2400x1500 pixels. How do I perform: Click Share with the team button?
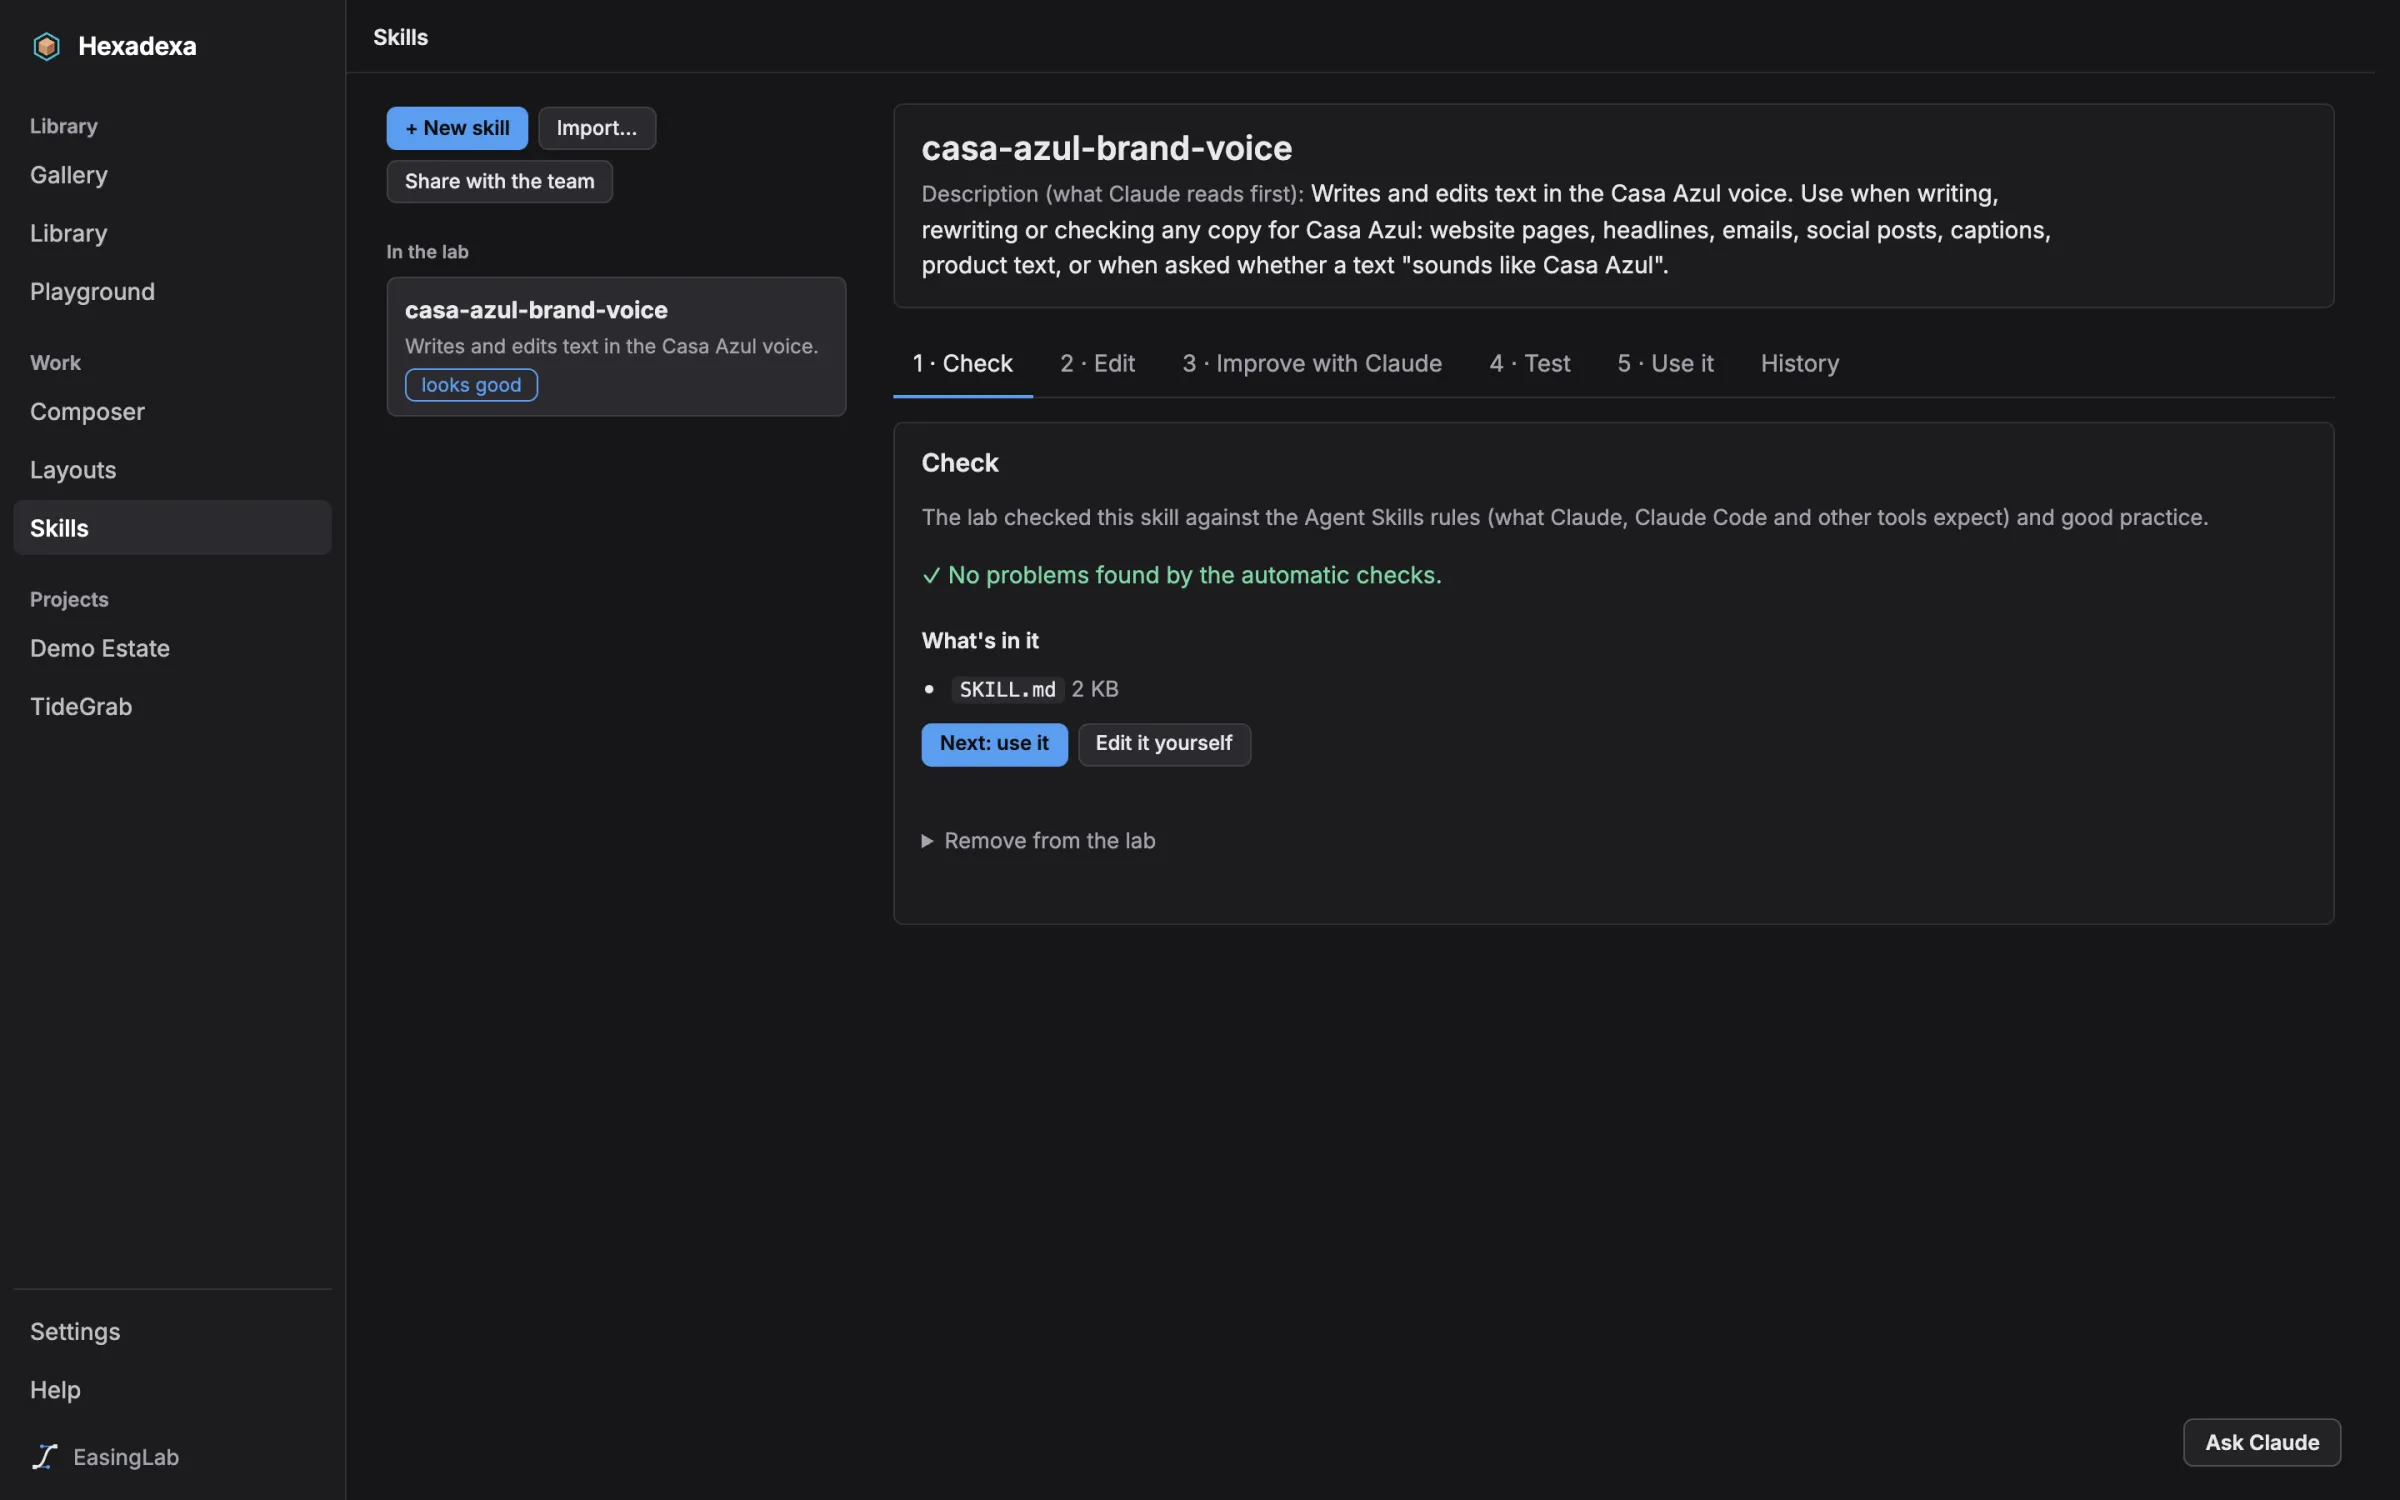click(499, 181)
